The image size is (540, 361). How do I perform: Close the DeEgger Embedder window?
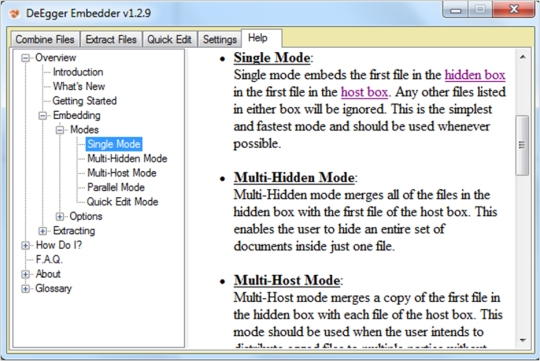(513, 10)
